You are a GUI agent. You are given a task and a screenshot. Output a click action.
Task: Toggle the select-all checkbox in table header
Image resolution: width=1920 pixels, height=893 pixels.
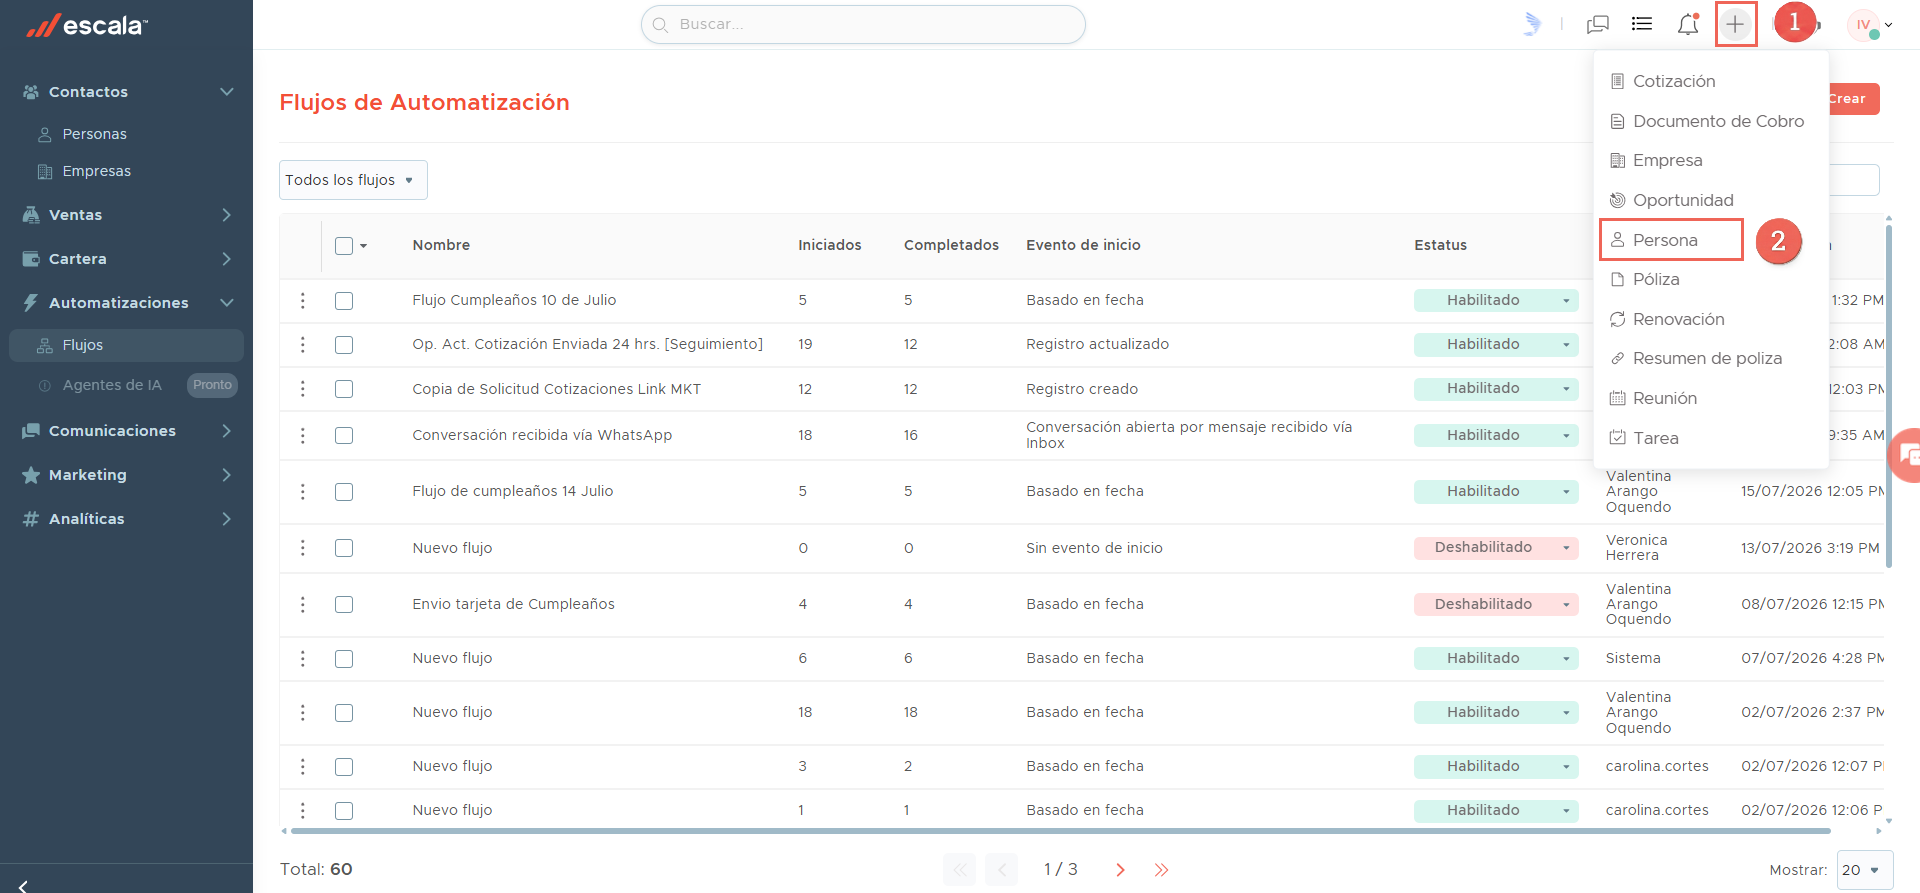[x=344, y=246]
